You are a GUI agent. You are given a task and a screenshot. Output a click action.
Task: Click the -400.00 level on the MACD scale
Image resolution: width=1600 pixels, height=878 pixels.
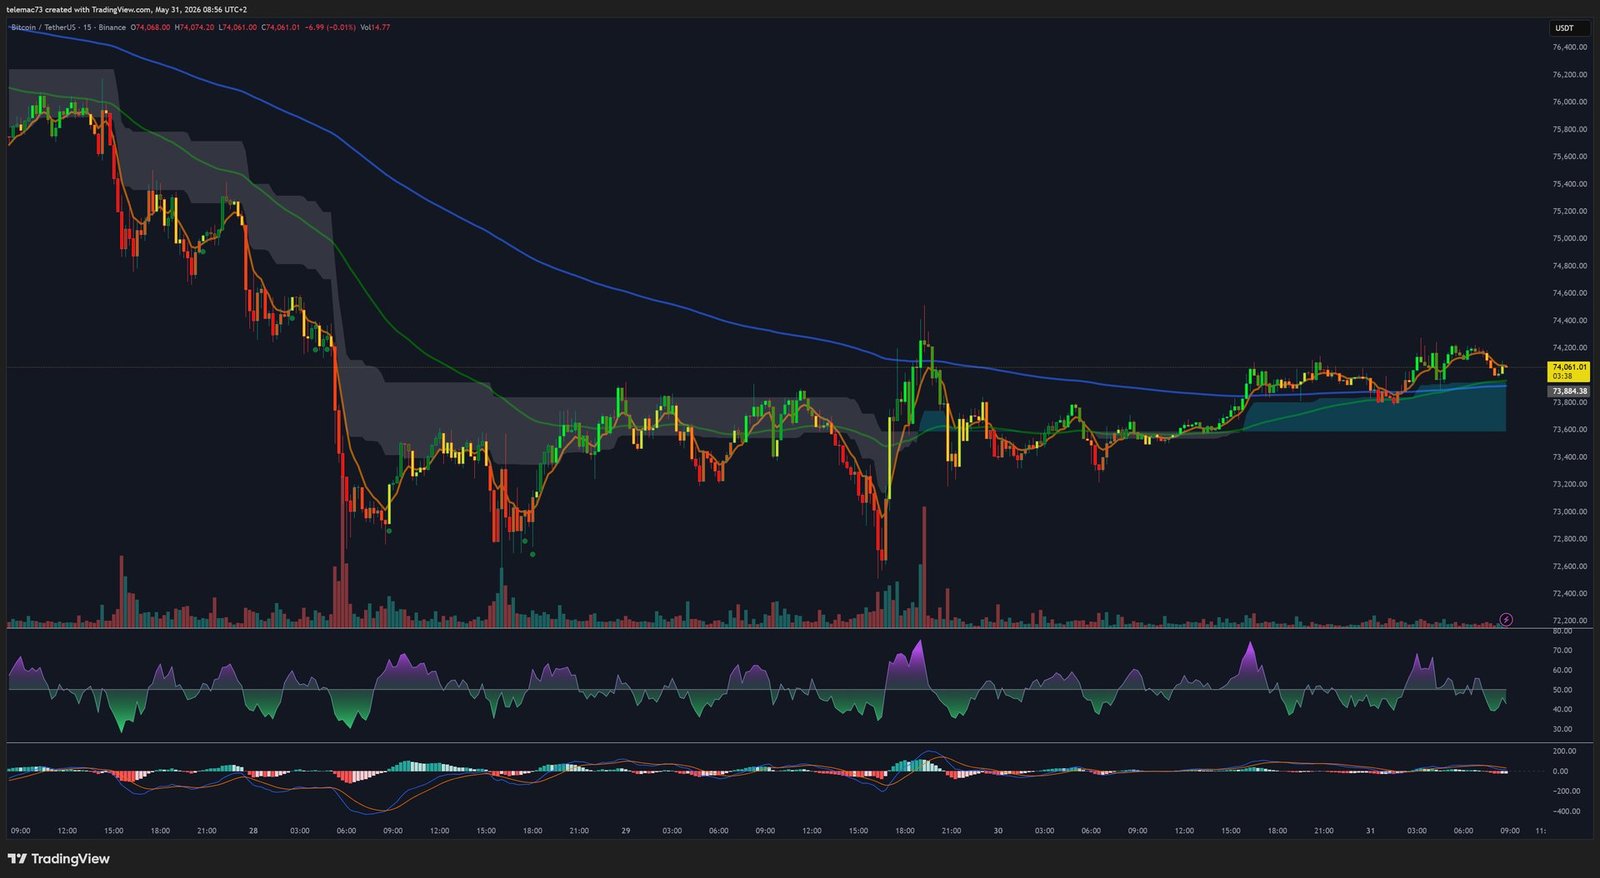tap(1566, 812)
